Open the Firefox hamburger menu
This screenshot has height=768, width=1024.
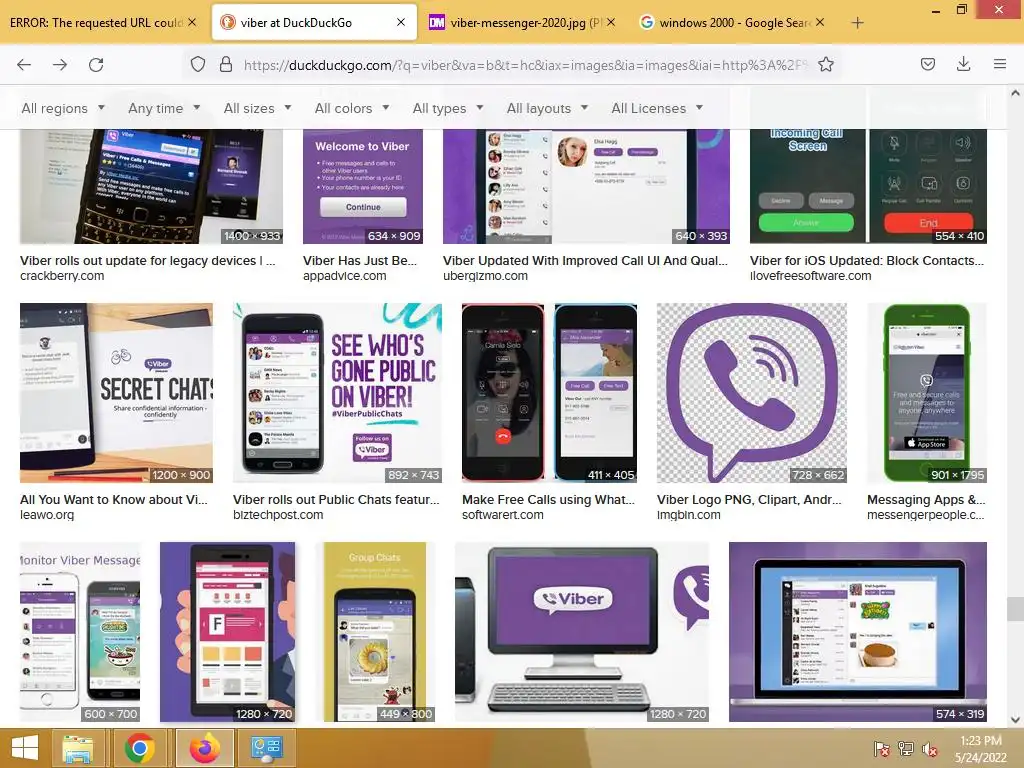pyautogui.click(x=1000, y=64)
